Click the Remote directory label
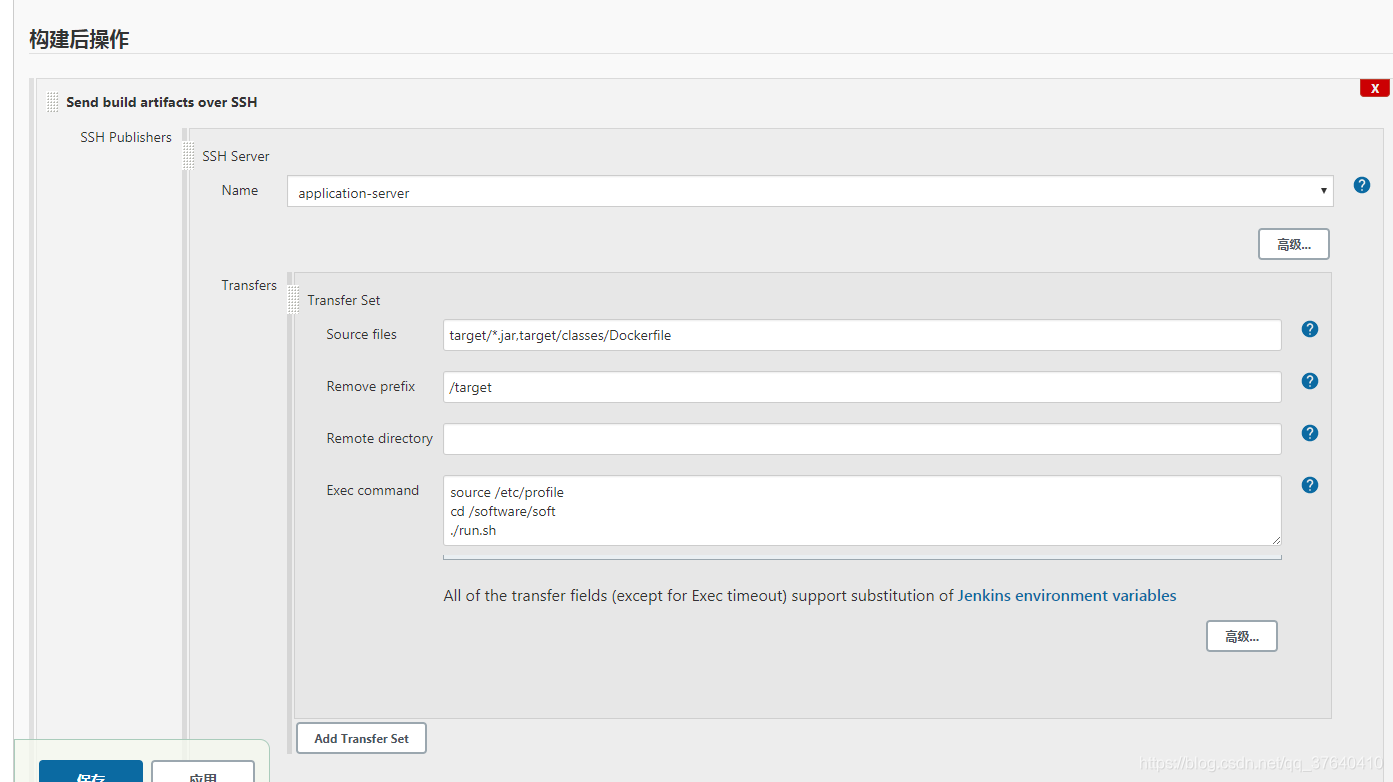 (379, 438)
